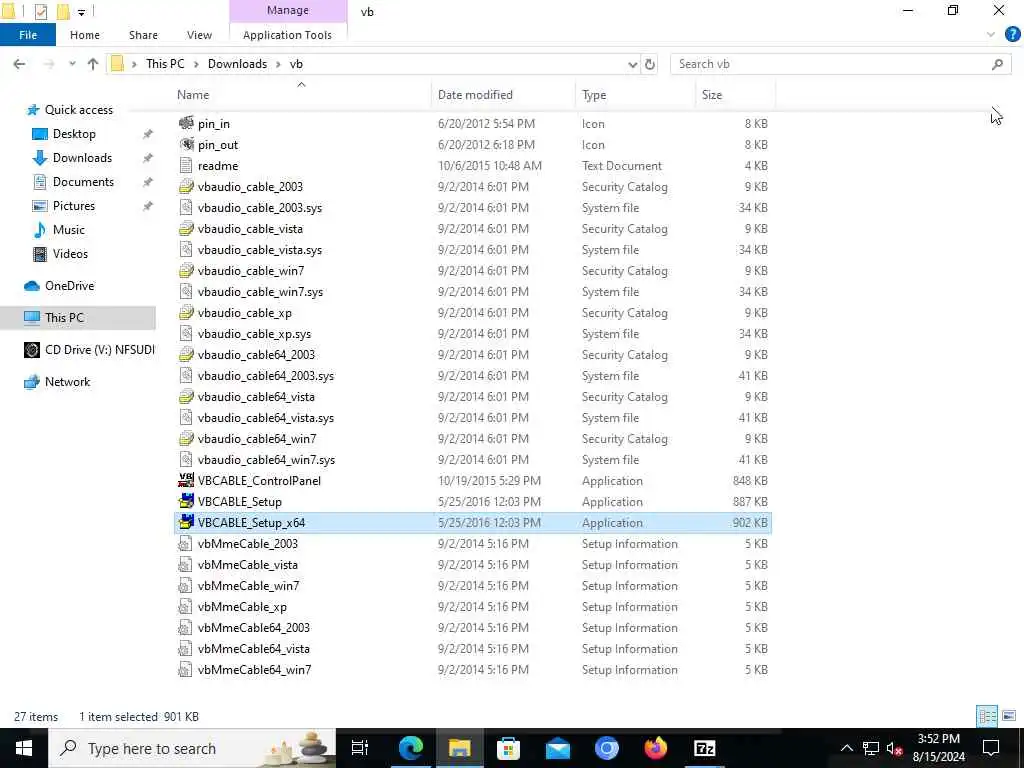The height and width of the screenshot is (768, 1024).
Task: Launch Firefox from the taskbar
Action: [x=656, y=748]
